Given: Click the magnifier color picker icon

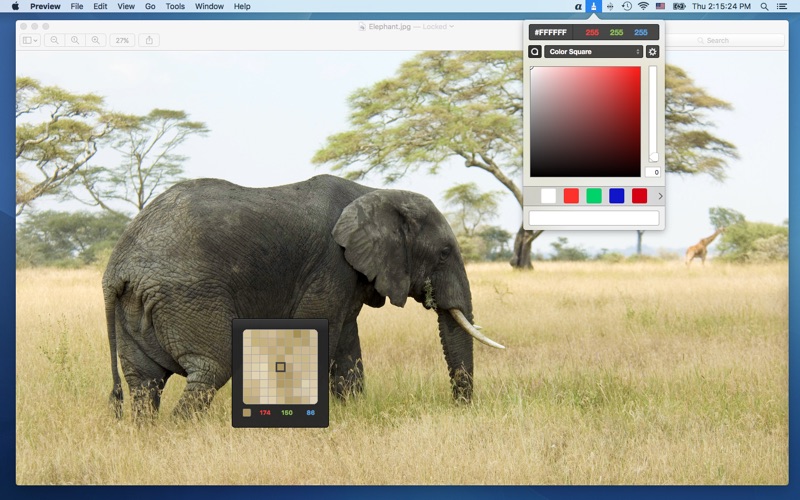Looking at the screenshot, I should [x=535, y=52].
